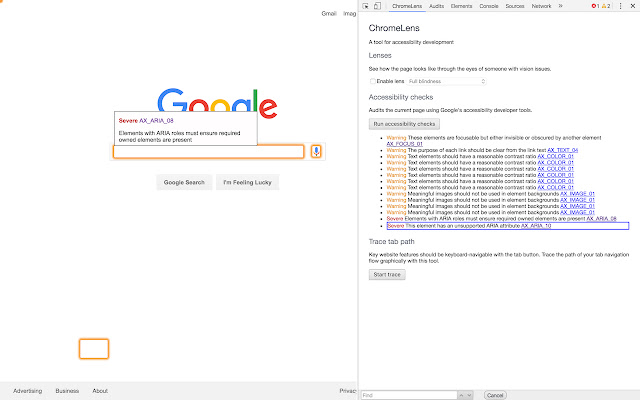Activate the inspect element picker icon
Viewport: 640px width, 400px height.
(x=365, y=6)
